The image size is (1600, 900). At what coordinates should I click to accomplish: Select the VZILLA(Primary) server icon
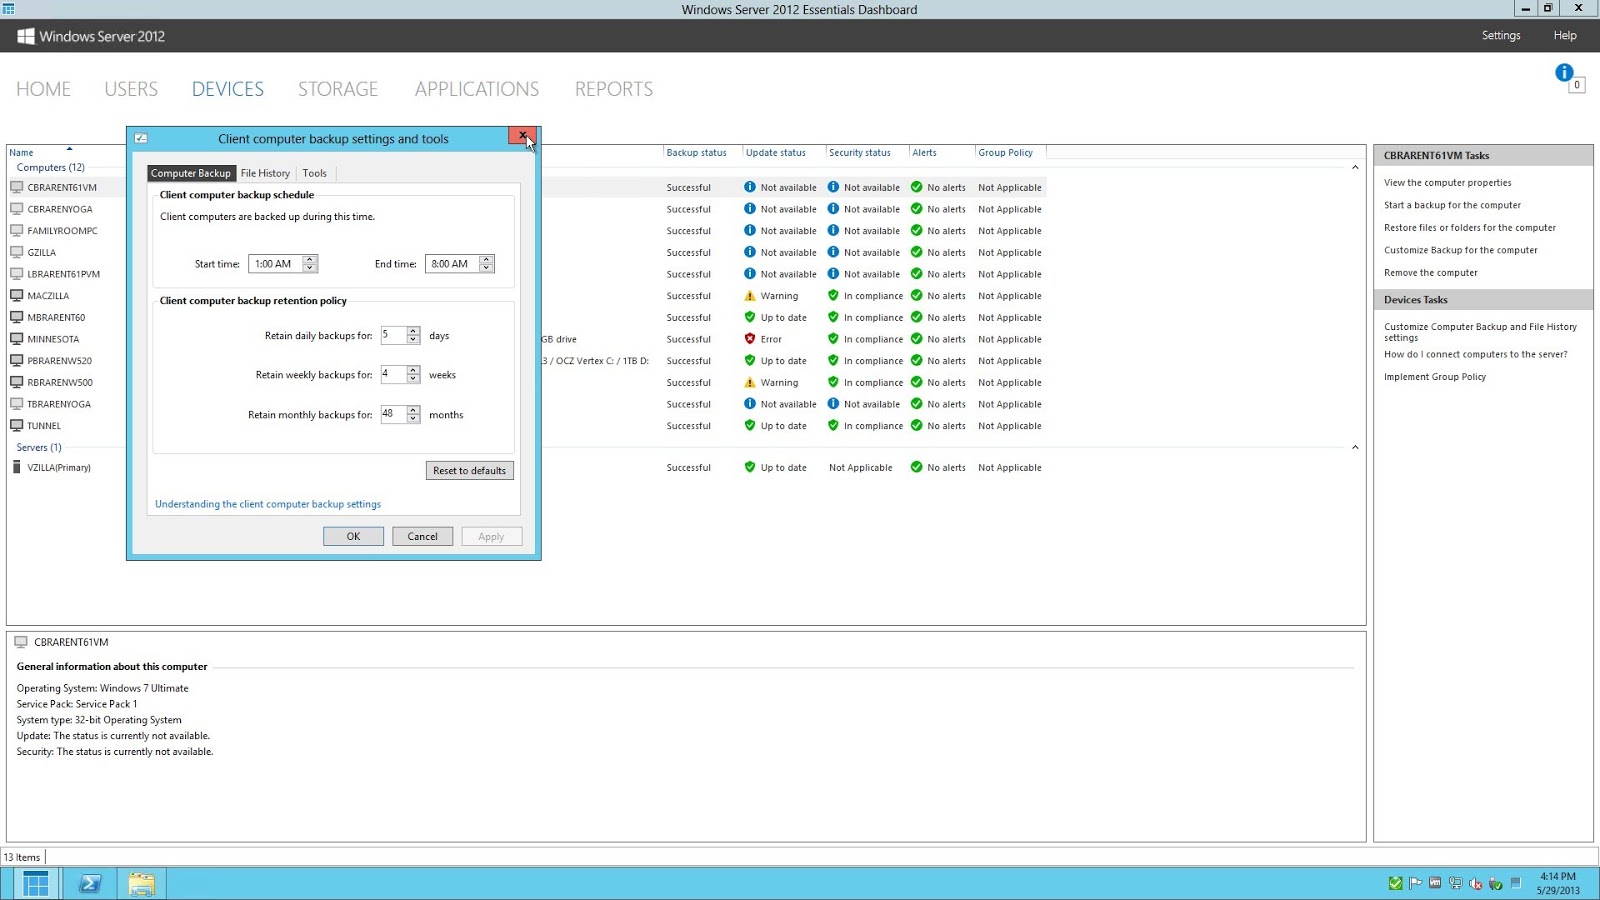[17, 467]
